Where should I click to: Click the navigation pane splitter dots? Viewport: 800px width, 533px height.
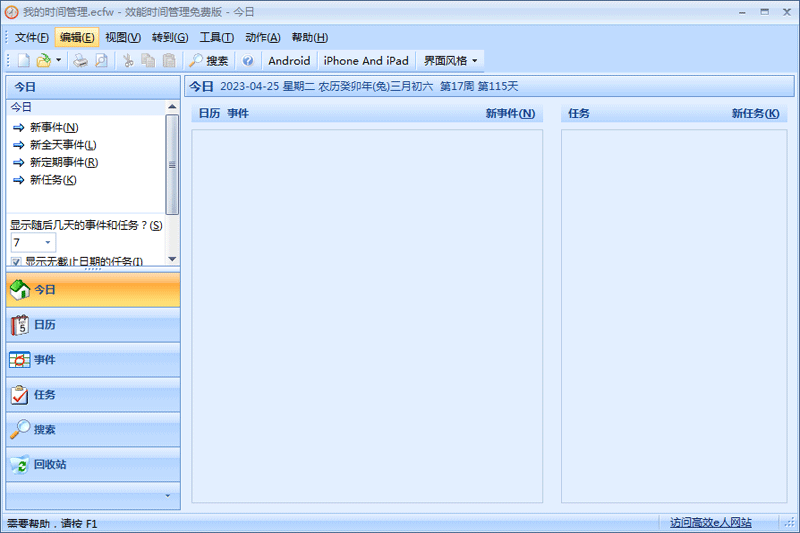[93, 269]
